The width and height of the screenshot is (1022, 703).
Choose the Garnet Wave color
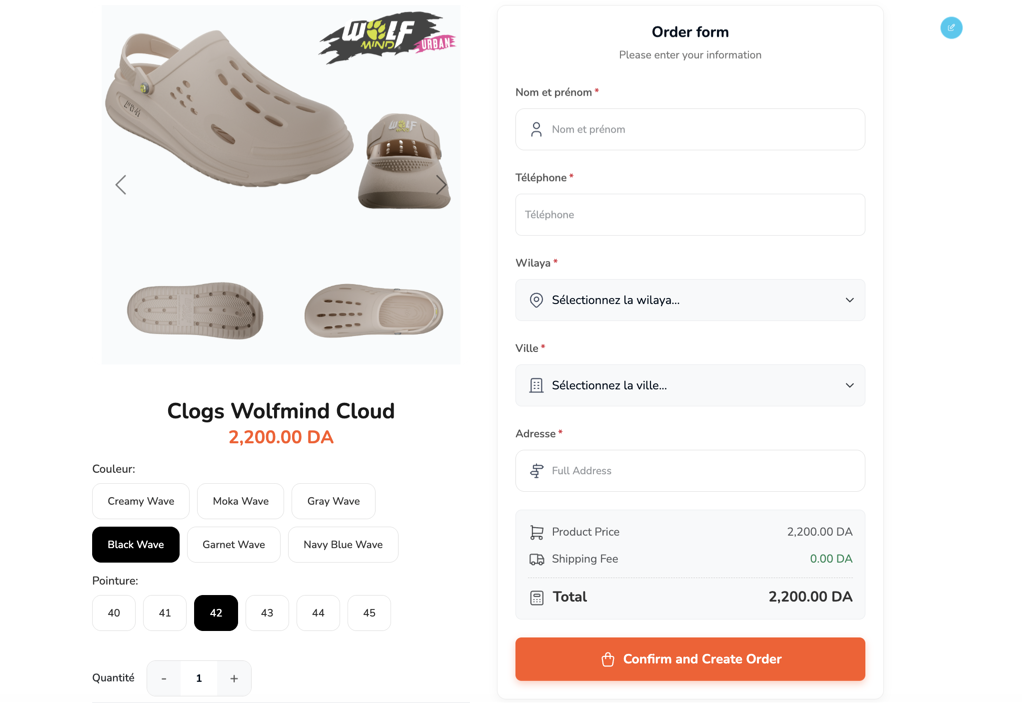pos(234,545)
